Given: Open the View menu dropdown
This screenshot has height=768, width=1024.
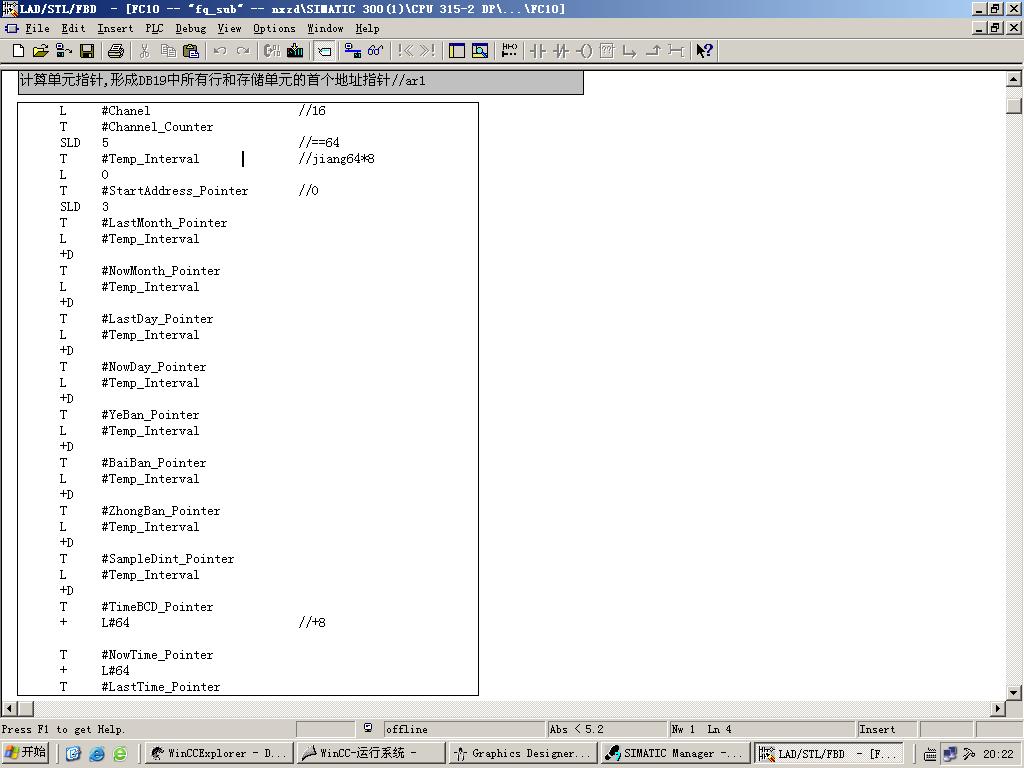Looking at the screenshot, I should (229, 28).
